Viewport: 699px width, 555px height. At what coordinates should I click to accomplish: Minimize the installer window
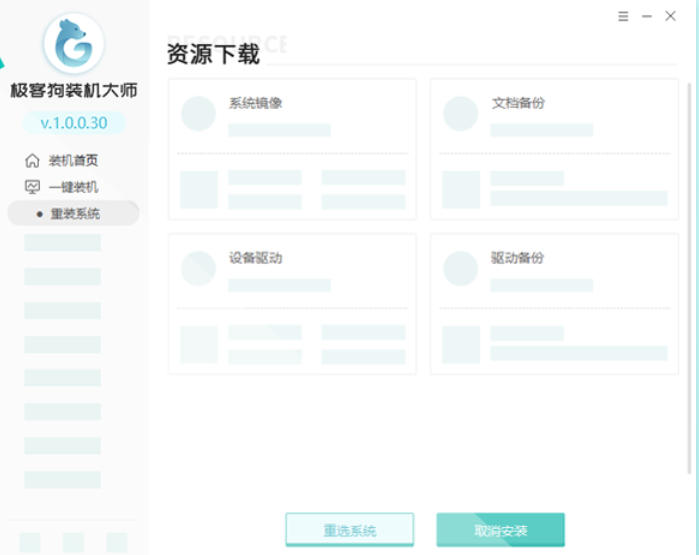tap(647, 16)
